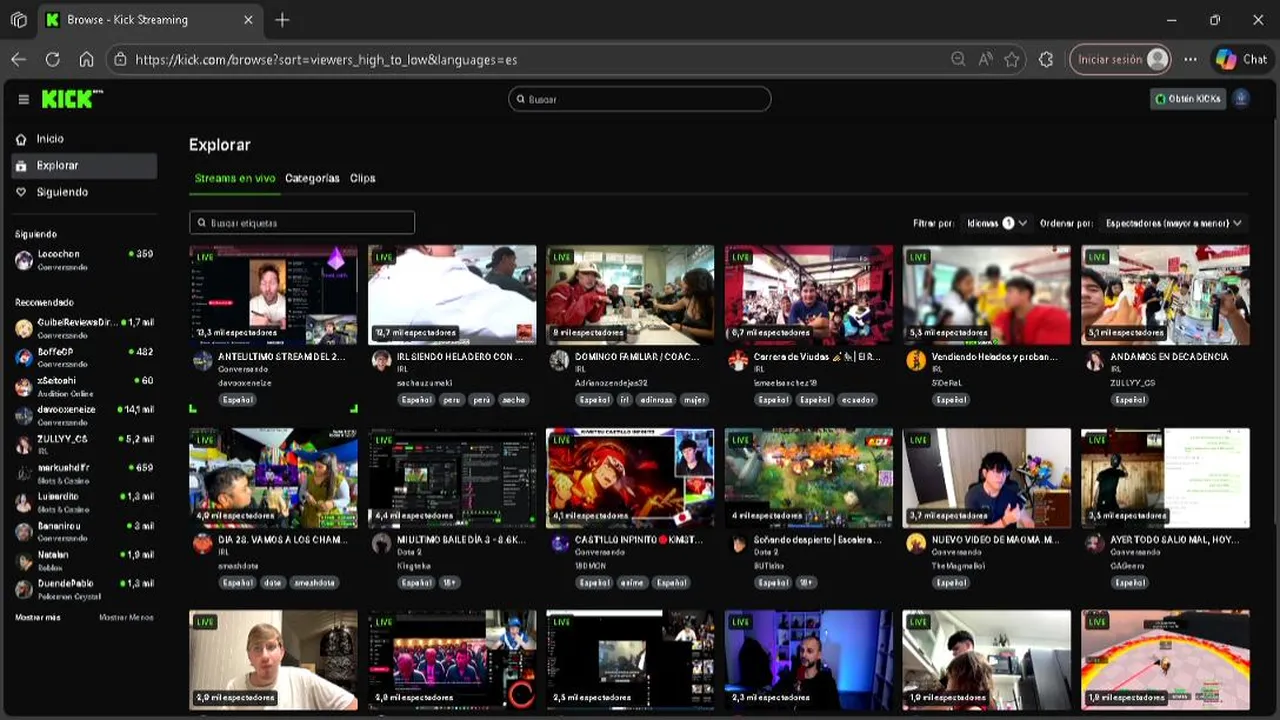
Task: Open stream thumbnail with 13,3 mil espectadores
Action: click(x=273, y=295)
